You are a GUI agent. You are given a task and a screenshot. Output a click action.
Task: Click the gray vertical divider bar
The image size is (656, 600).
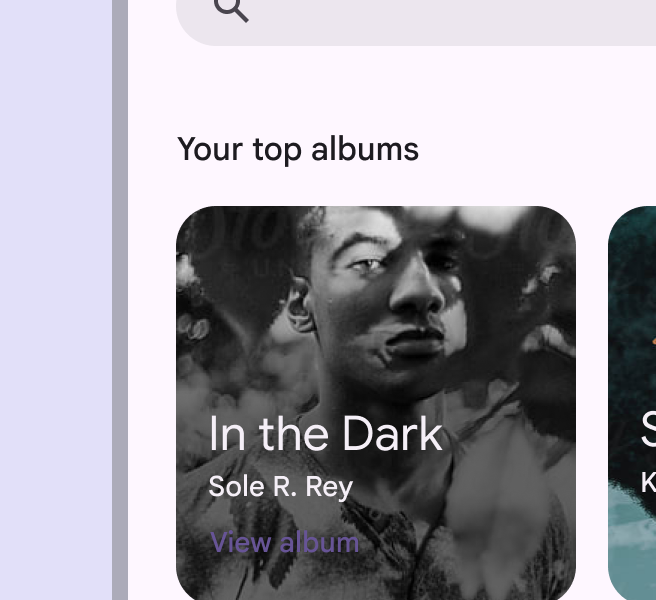[120, 300]
